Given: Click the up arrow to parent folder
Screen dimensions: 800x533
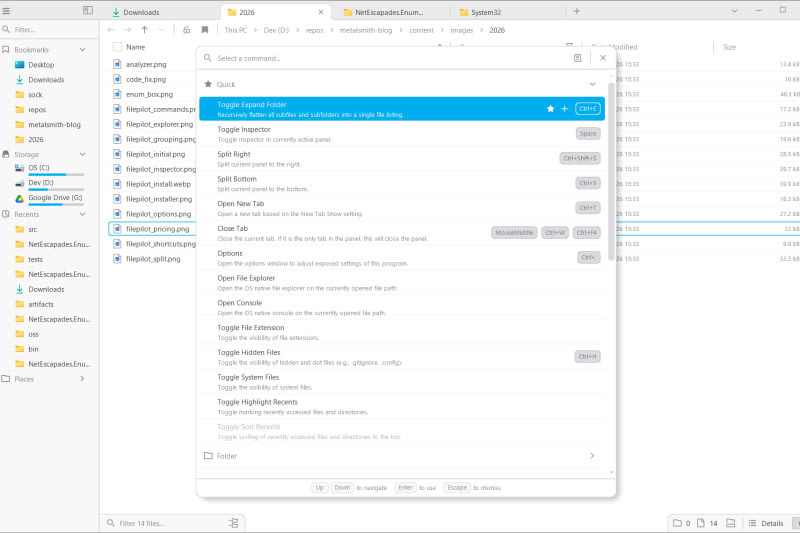Looking at the screenshot, I should [144, 30].
